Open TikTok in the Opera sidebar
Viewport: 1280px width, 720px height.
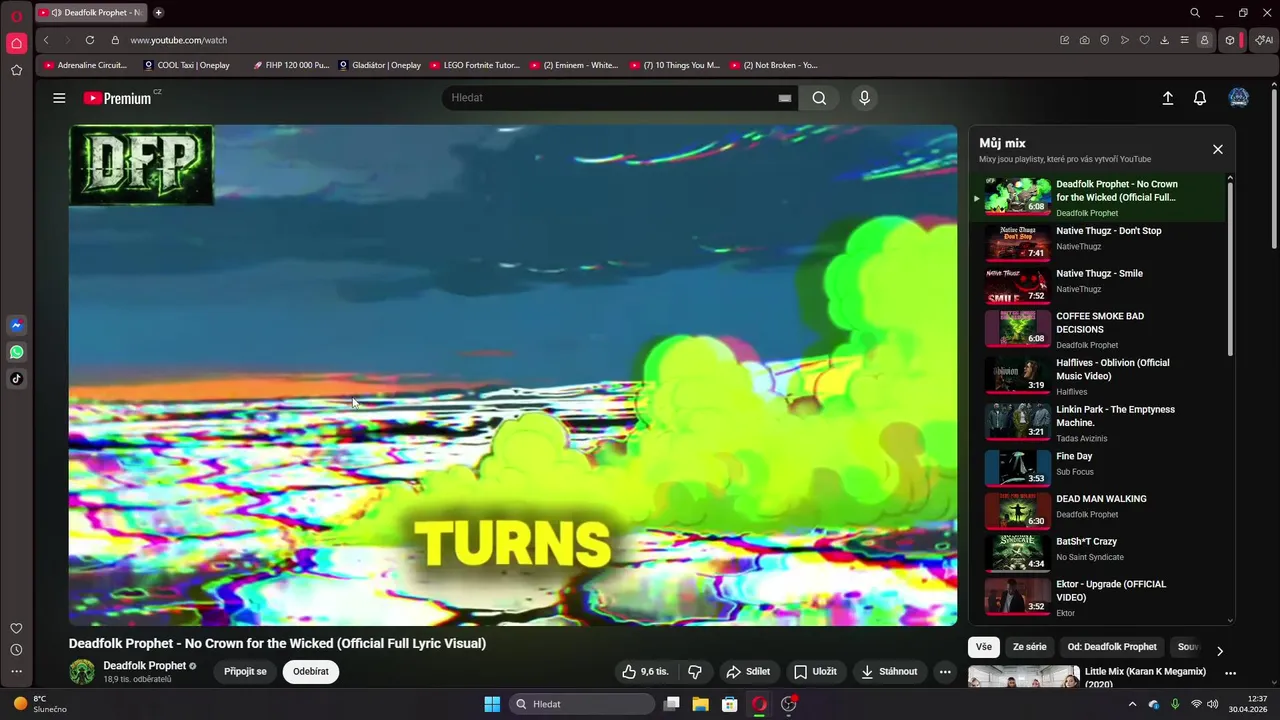[16, 378]
